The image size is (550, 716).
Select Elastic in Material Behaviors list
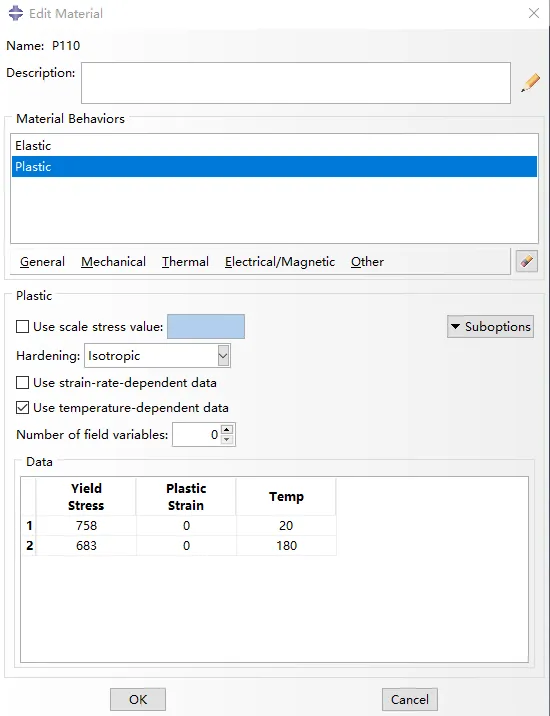(274, 146)
